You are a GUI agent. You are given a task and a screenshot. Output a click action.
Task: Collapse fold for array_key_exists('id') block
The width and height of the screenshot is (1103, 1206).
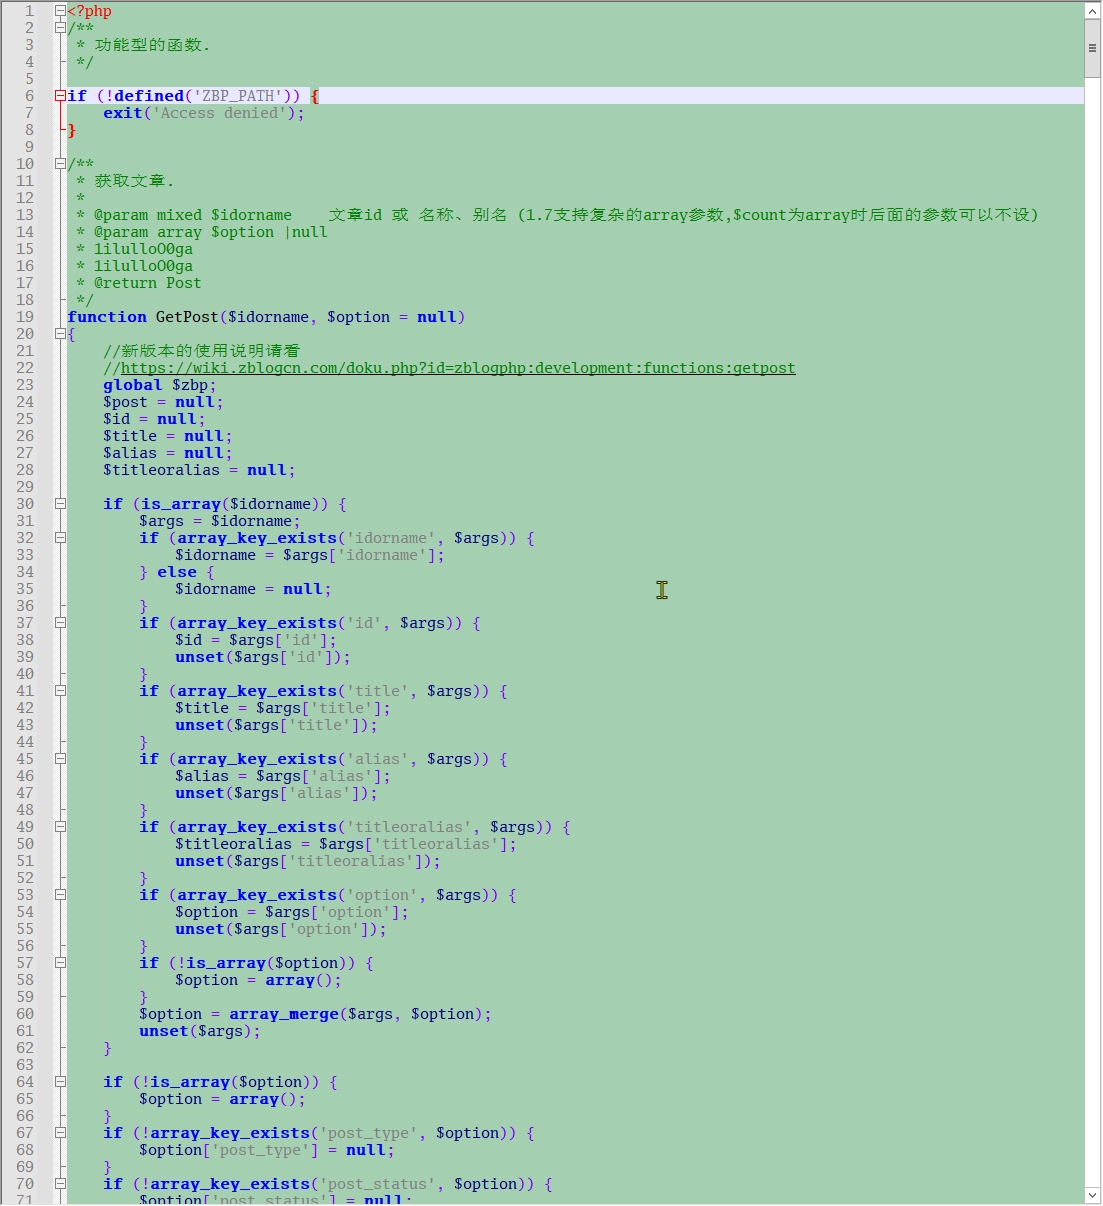pos(60,623)
